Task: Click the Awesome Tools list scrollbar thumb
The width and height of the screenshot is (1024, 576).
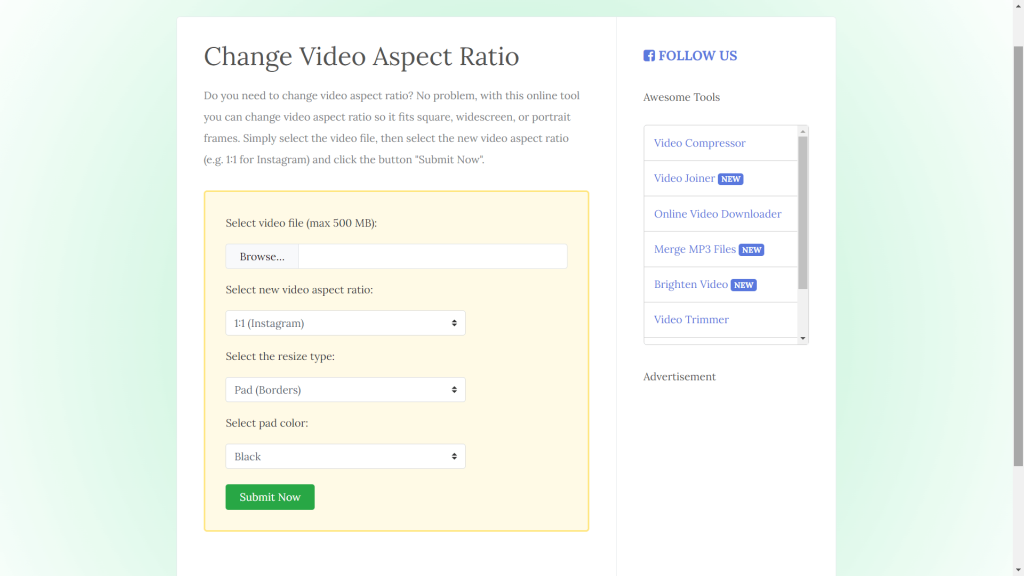Action: pyautogui.click(x=803, y=212)
